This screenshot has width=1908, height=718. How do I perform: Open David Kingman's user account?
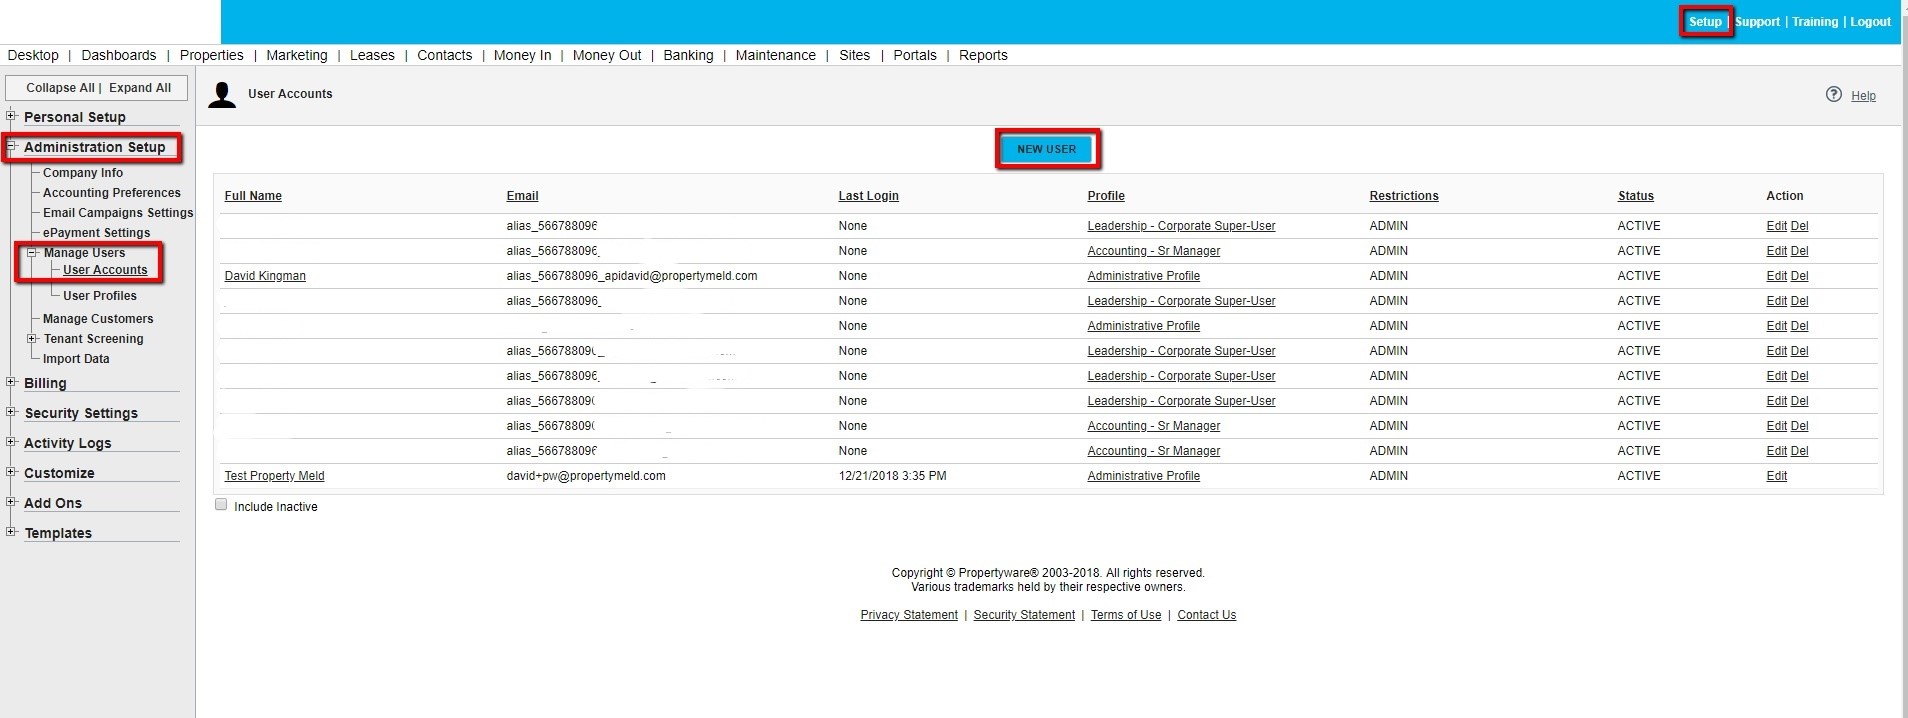point(265,276)
